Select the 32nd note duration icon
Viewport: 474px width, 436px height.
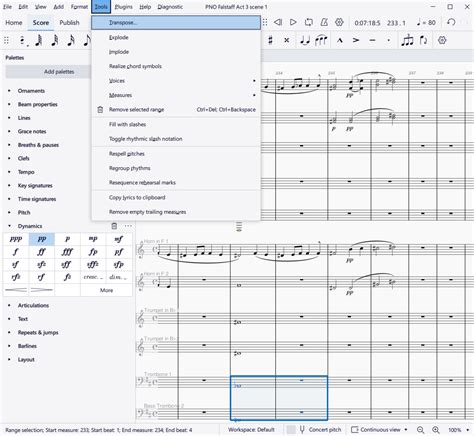point(55,40)
